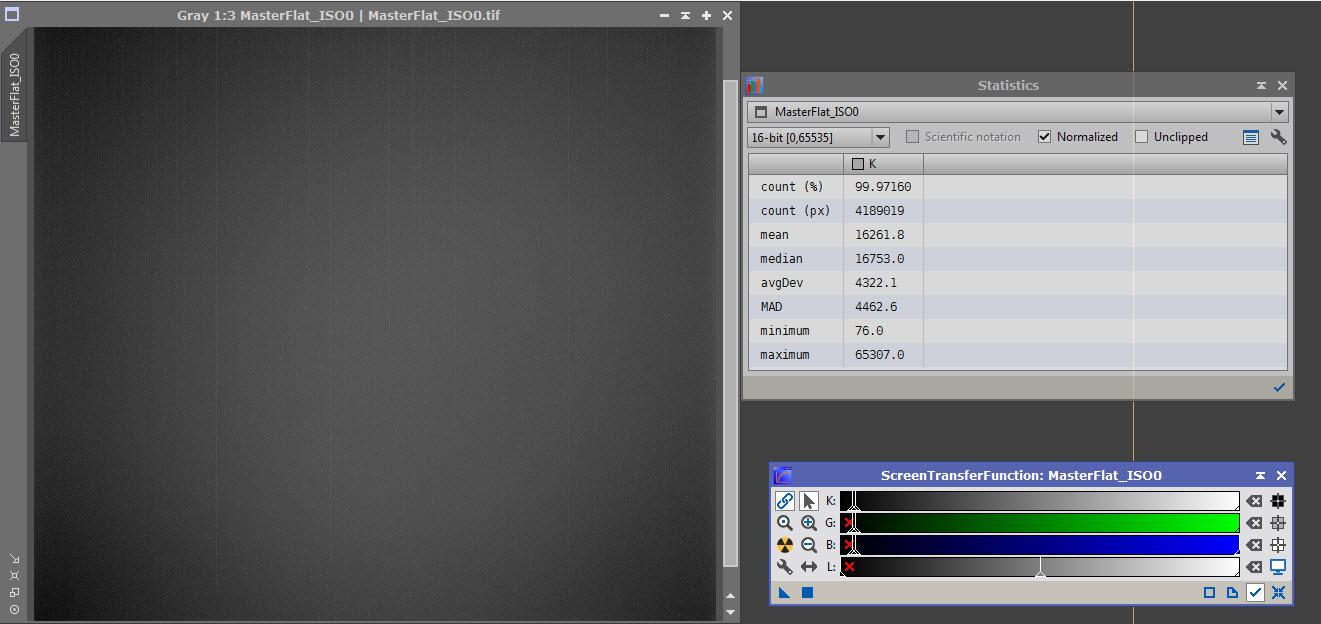Uncheck the Normalized checkbox

click(x=1044, y=137)
